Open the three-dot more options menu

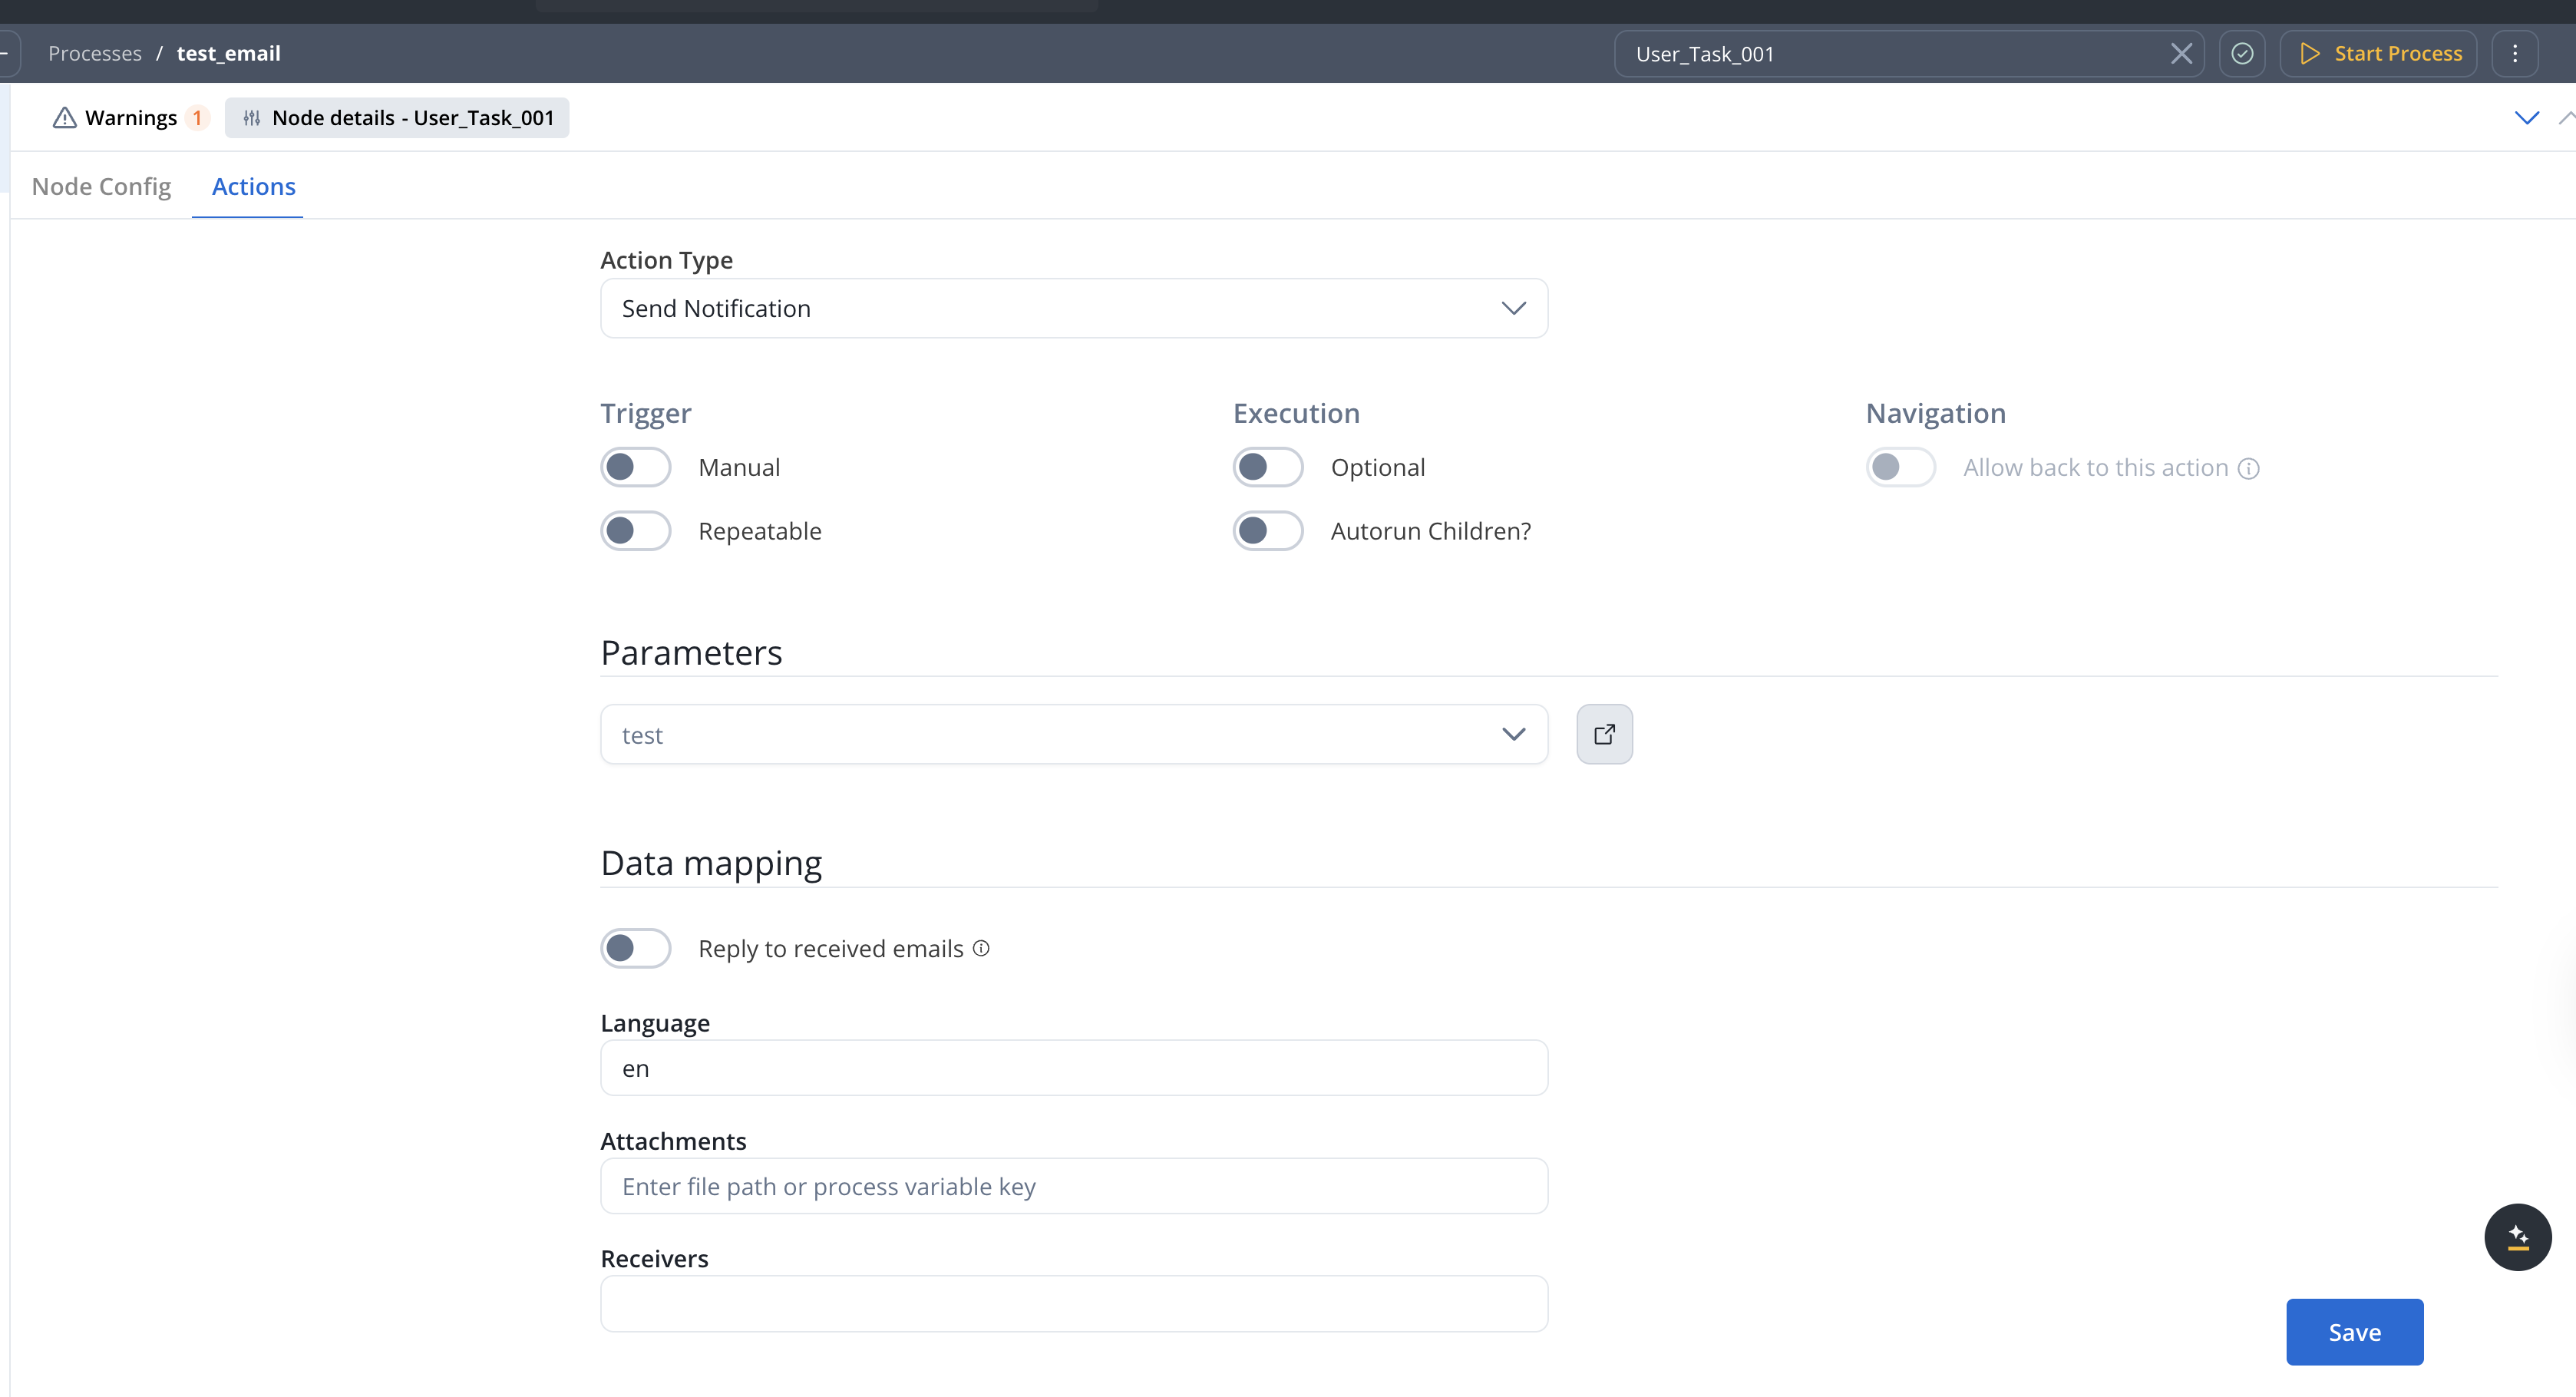[x=2515, y=54]
